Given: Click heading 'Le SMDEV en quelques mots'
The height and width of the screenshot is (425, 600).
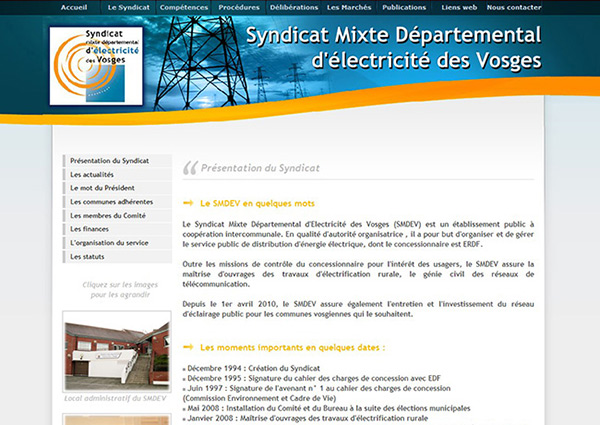Looking at the screenshot, I should [257, 204].
